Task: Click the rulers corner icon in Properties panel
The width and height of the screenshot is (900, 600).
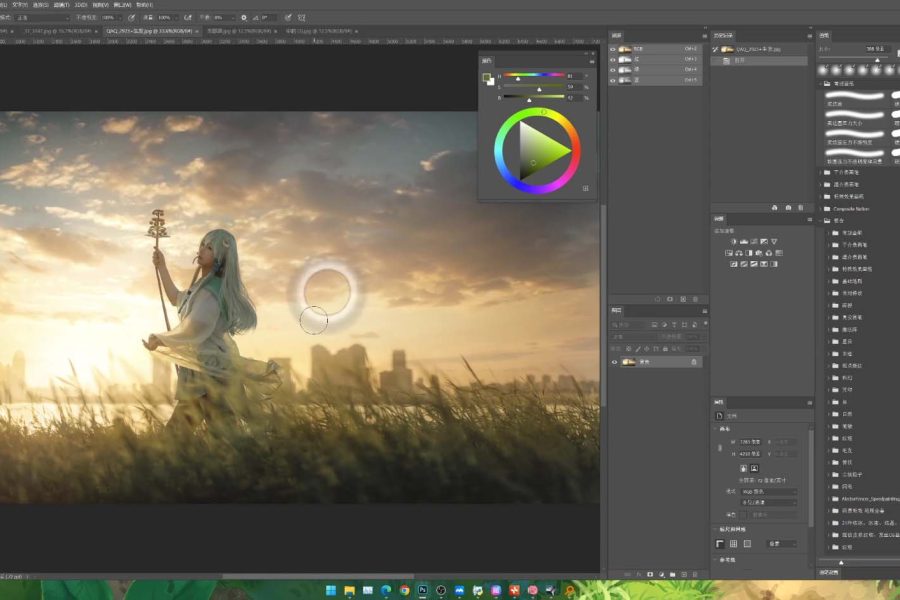Action: (x=719, y=544)
